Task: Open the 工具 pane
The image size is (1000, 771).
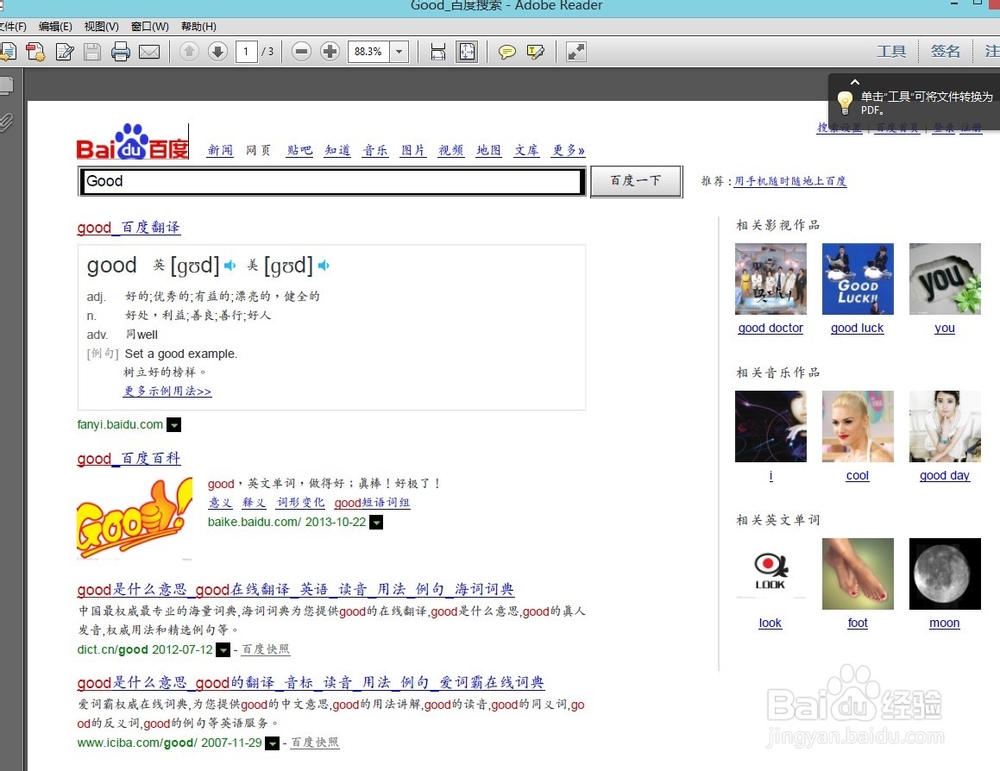Action: click(891, 51)
